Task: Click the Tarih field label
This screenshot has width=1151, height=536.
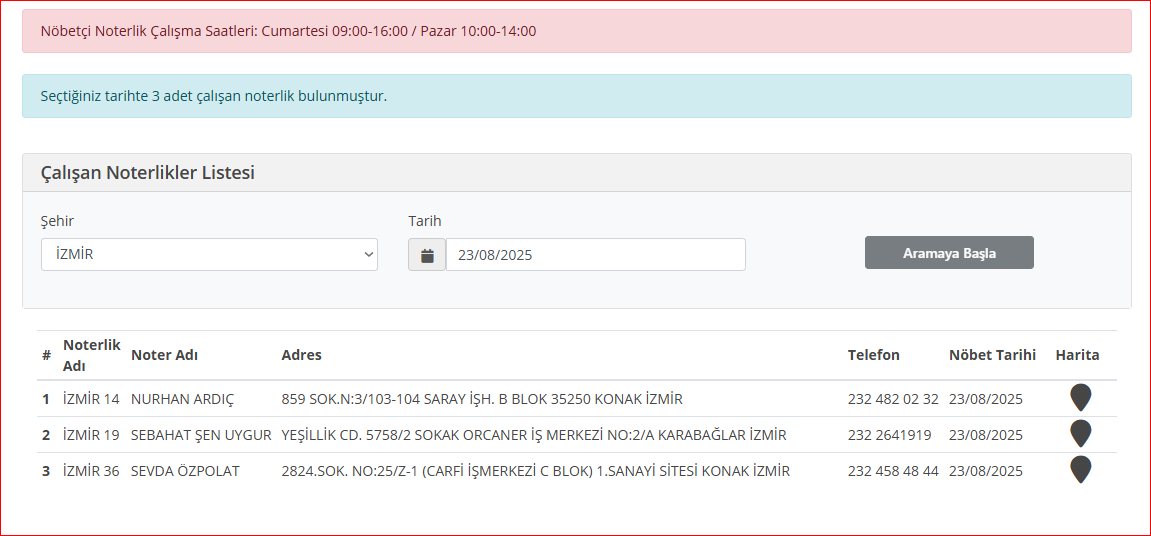Action: click(x=425, y=221)
